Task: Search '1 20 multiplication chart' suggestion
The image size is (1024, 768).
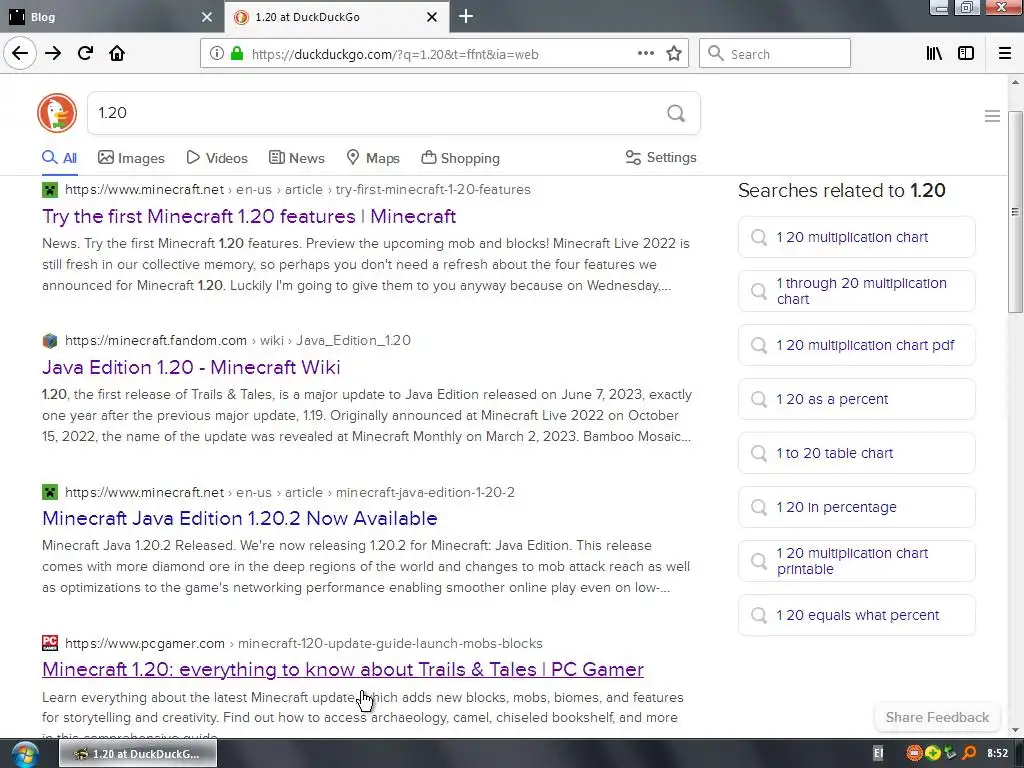Action: 857,237
